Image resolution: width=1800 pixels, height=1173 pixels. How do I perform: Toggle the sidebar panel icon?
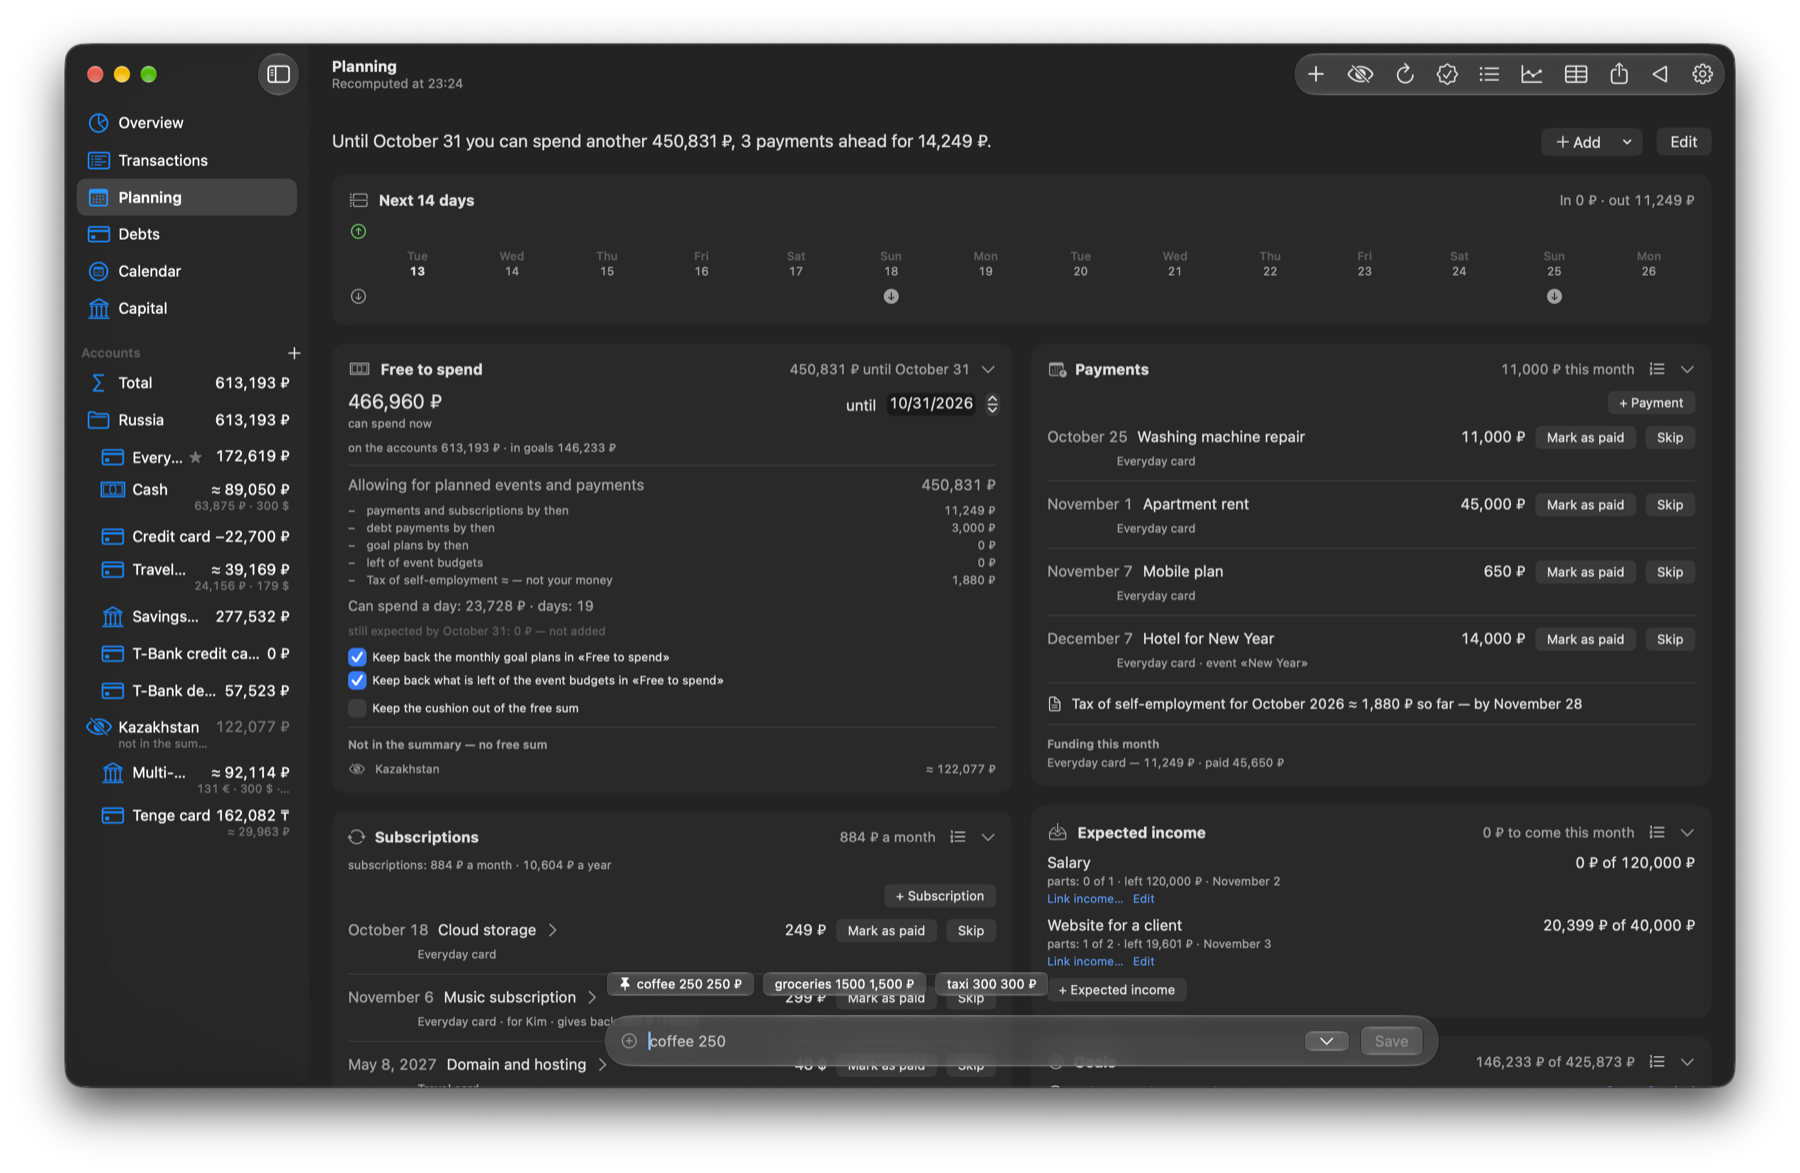278,74
